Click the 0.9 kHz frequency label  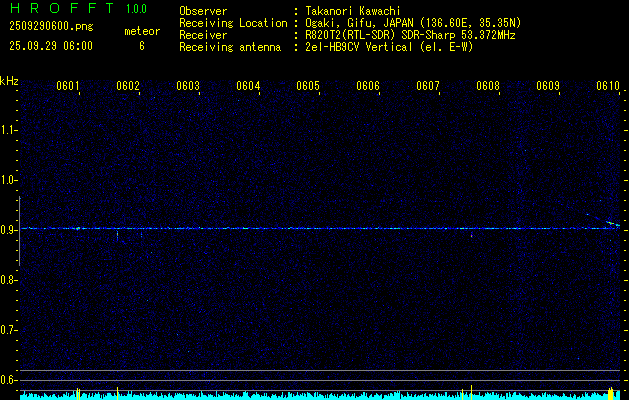click(8, 230)
